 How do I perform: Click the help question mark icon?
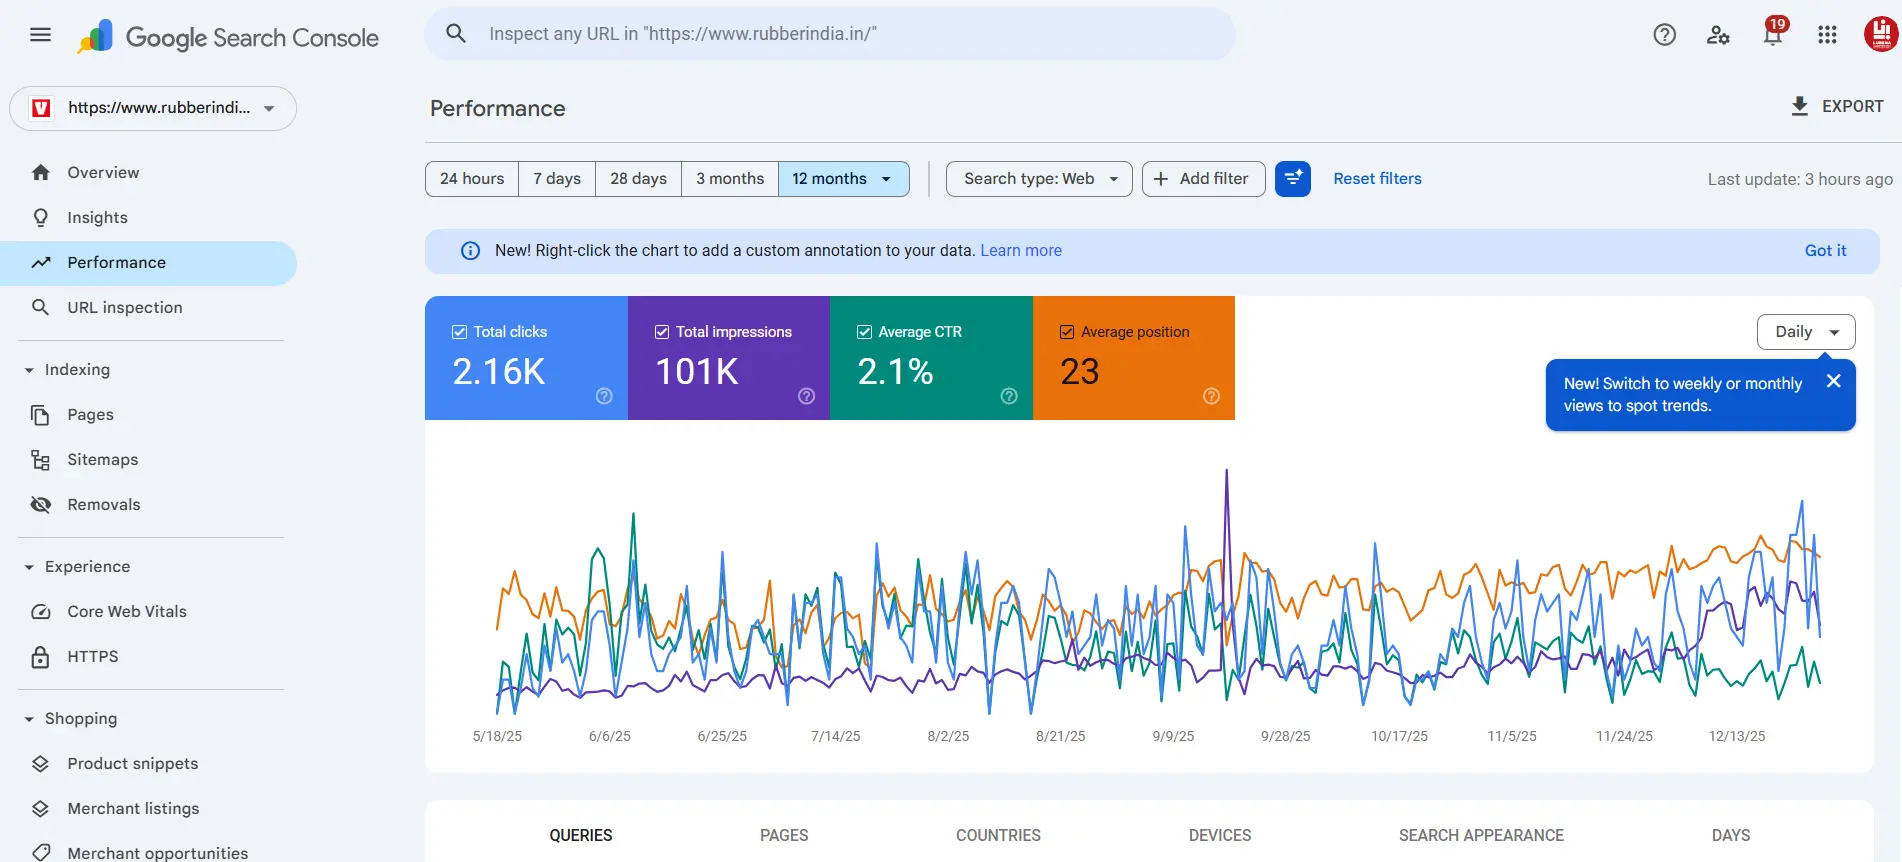[1664, 35]
